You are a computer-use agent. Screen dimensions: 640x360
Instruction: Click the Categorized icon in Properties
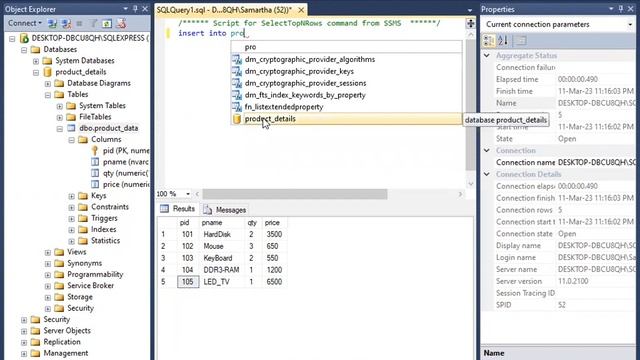click(489, 40)
